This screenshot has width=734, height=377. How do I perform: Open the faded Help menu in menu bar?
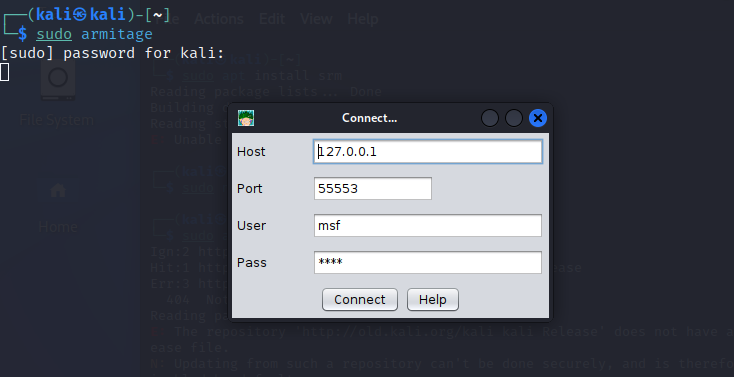coord(363,19)
